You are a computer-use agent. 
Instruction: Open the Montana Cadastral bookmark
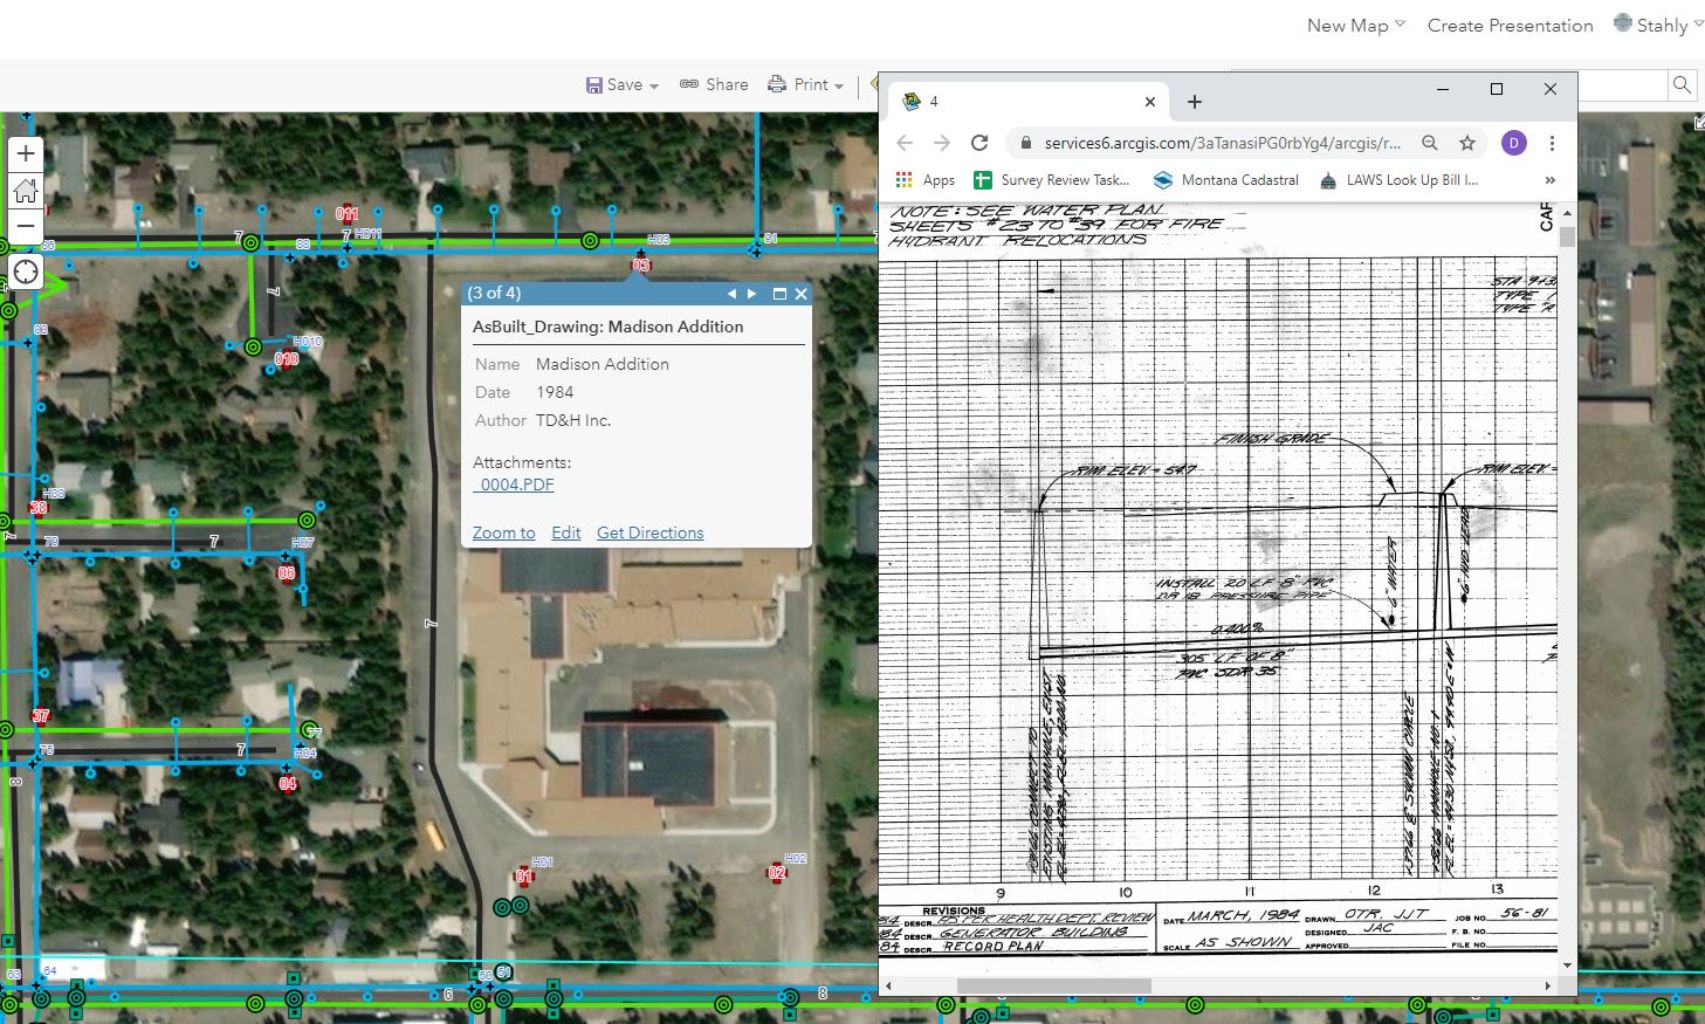[1226, 180]
